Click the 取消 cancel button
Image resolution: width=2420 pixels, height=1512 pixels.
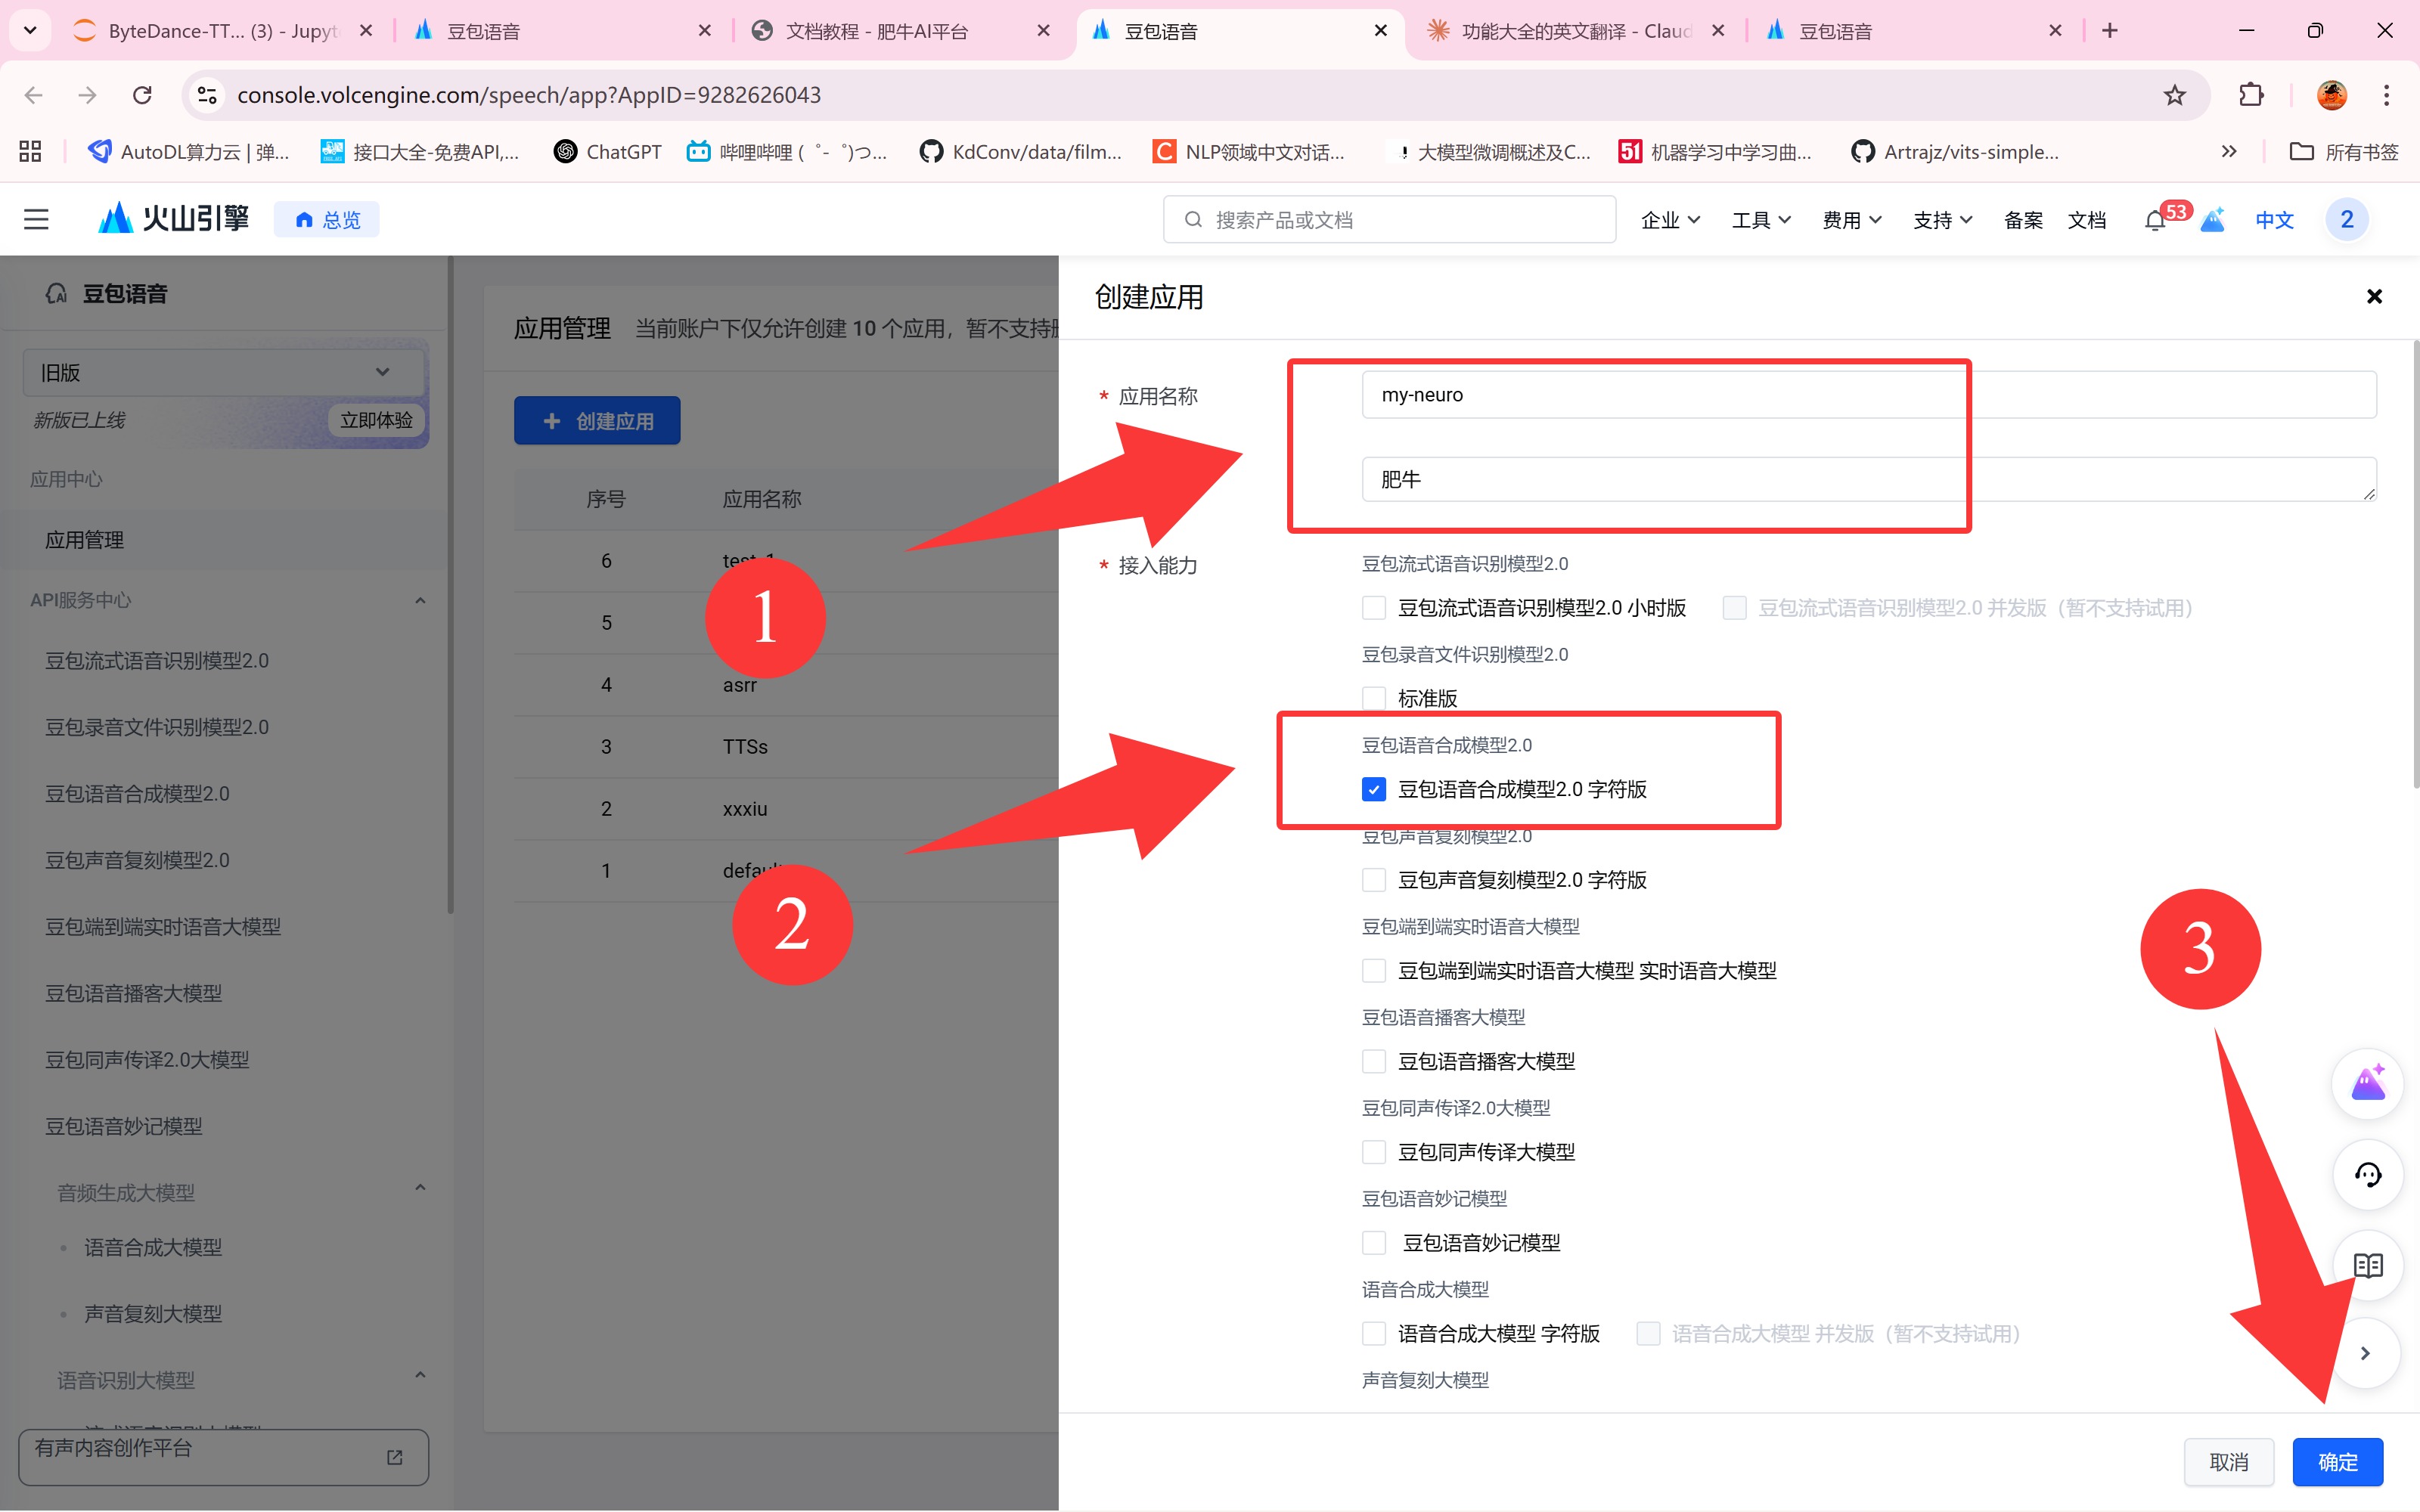pyautogui.click(x=2228, y=1462)
